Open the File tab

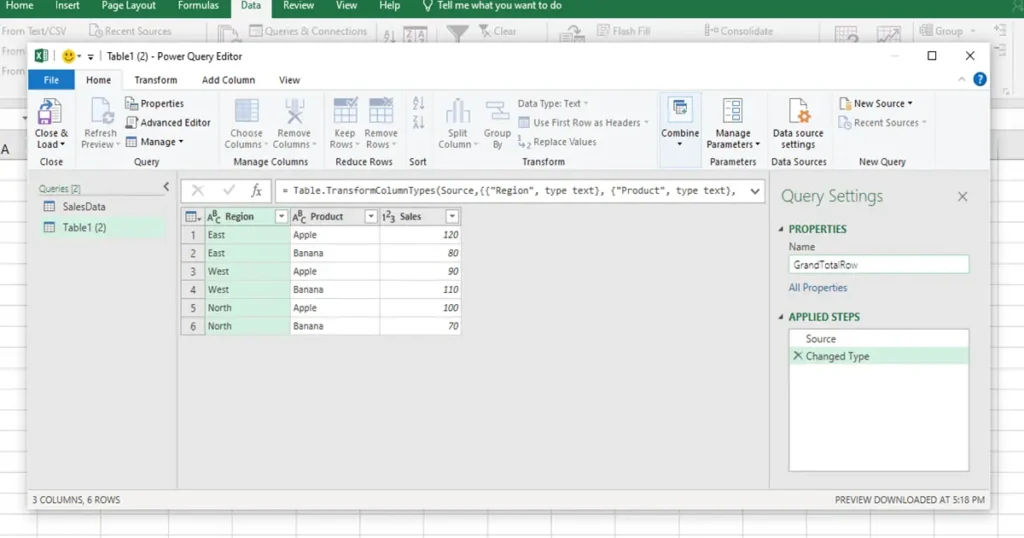point(51,80)
